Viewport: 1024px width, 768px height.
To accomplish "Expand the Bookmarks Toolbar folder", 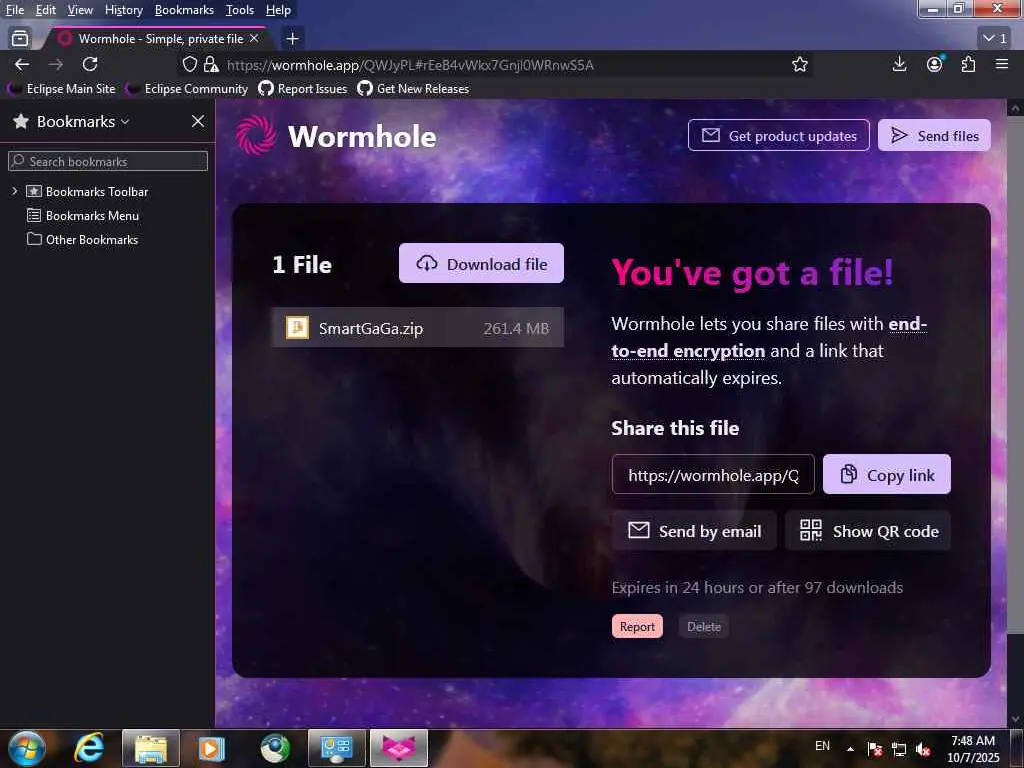I will (14, 191).
